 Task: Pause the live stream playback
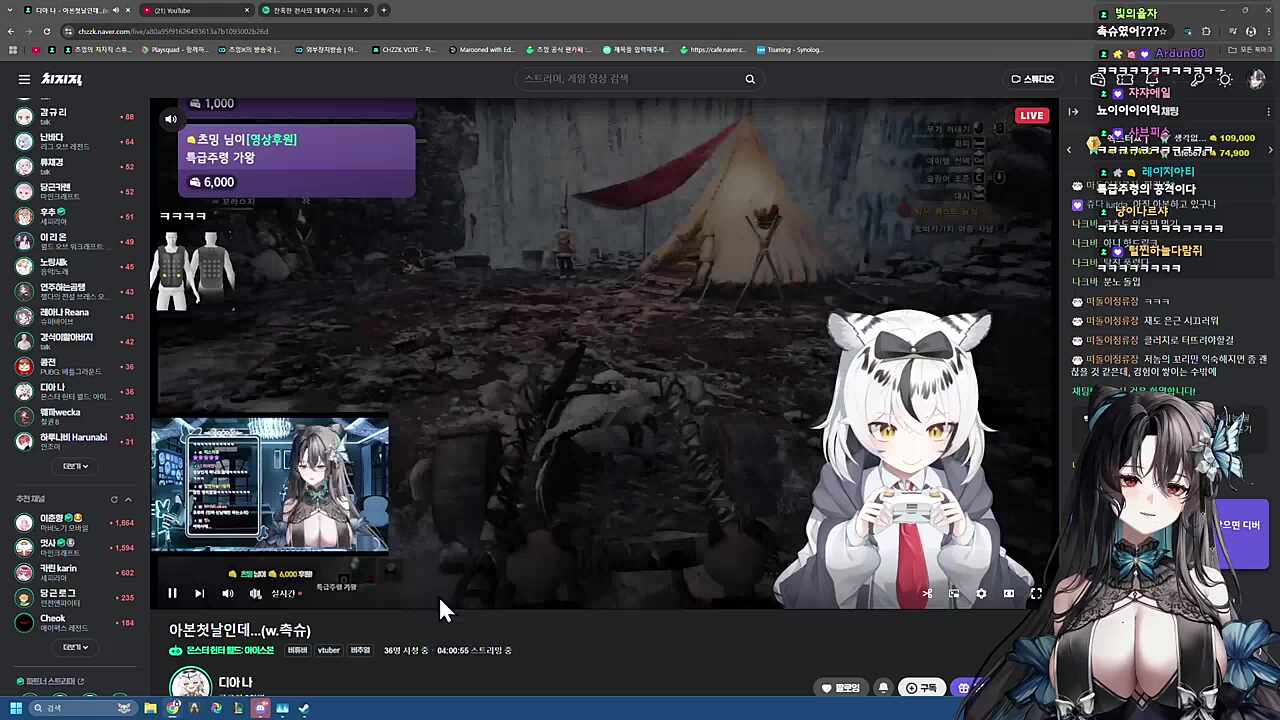[172, 593]
